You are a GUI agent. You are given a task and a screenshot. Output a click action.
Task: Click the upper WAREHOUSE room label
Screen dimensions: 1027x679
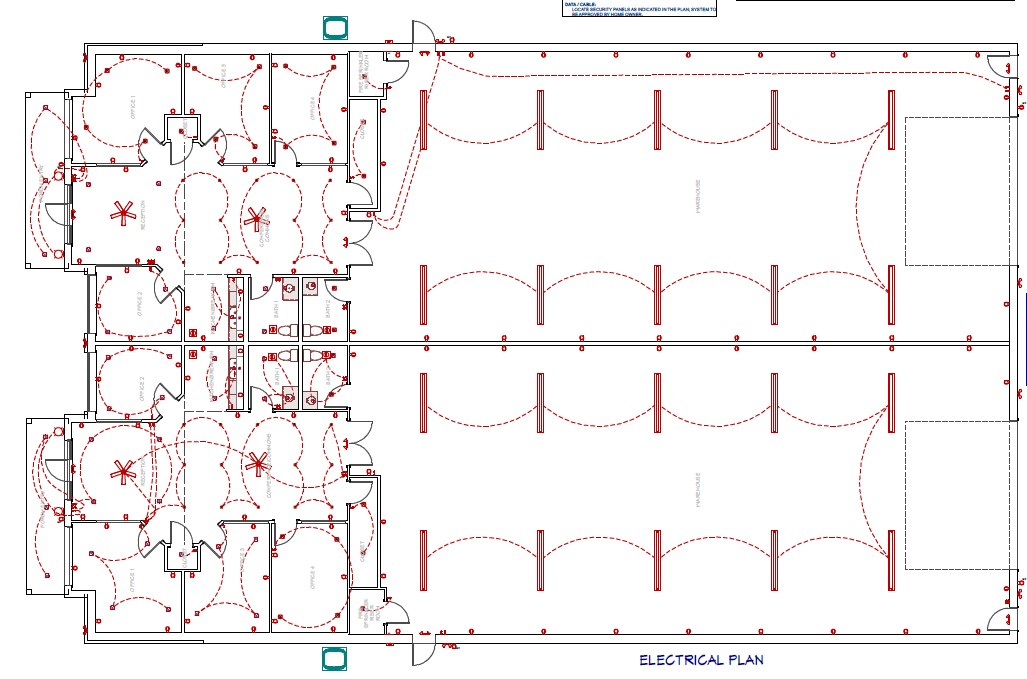coord(699,196)
